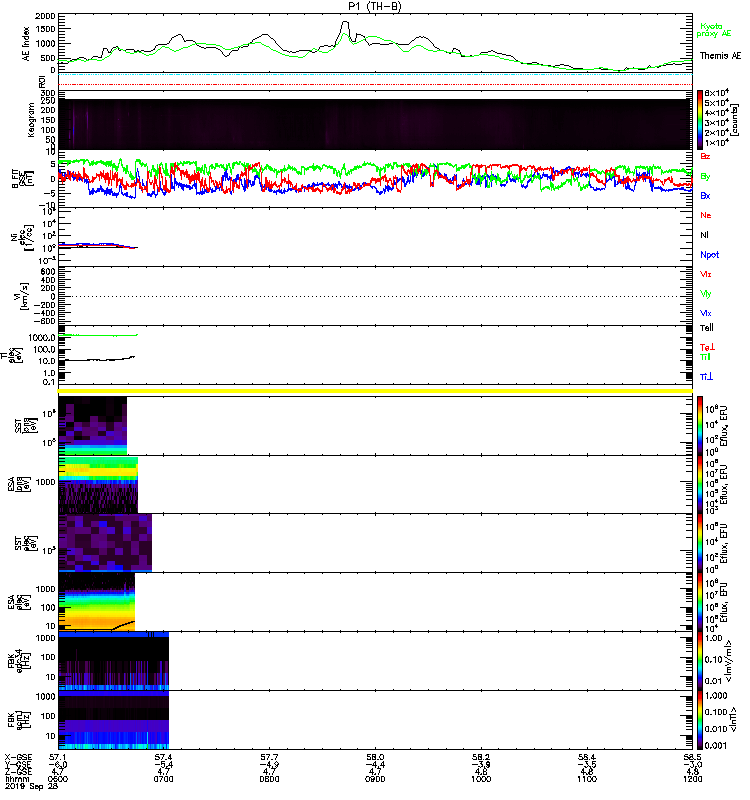750x800 pixels.
Task: Click the 0700 time tick label
Action: pyautogui.click(x=163, y=779)
